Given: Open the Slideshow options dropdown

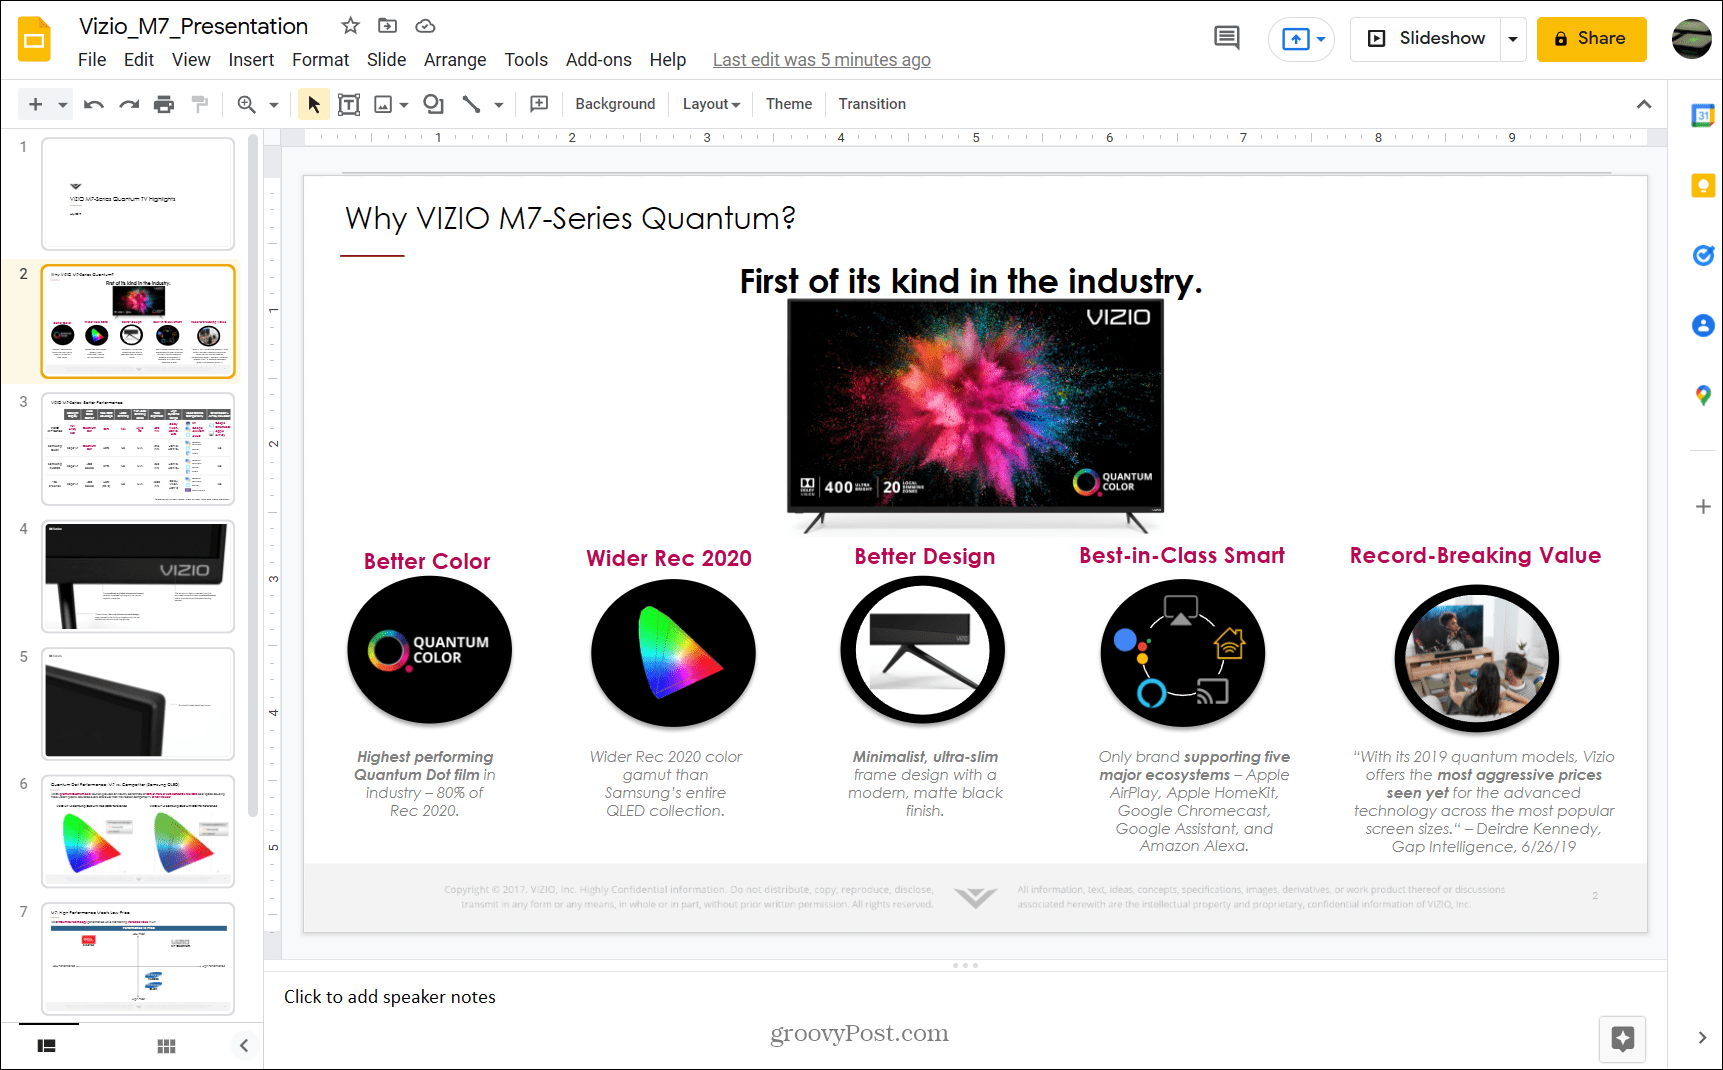Looking at the screenshot, I should click(1512, 38).
